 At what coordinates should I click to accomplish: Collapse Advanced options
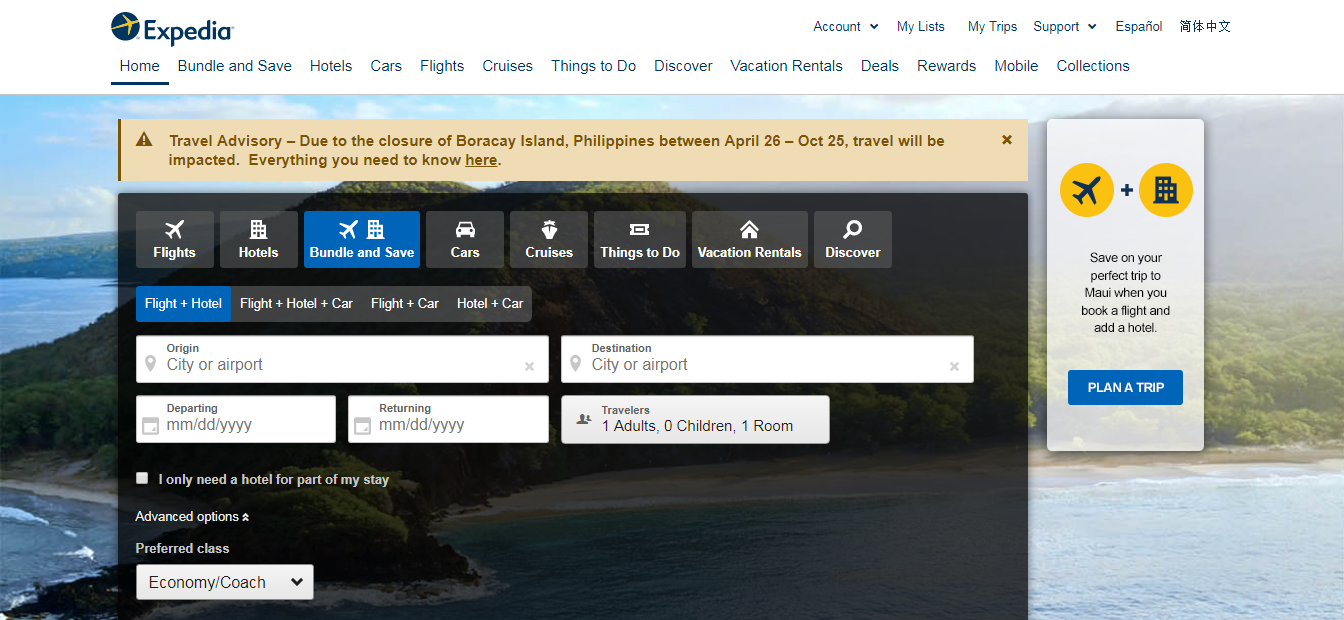[x=192, y=517]
